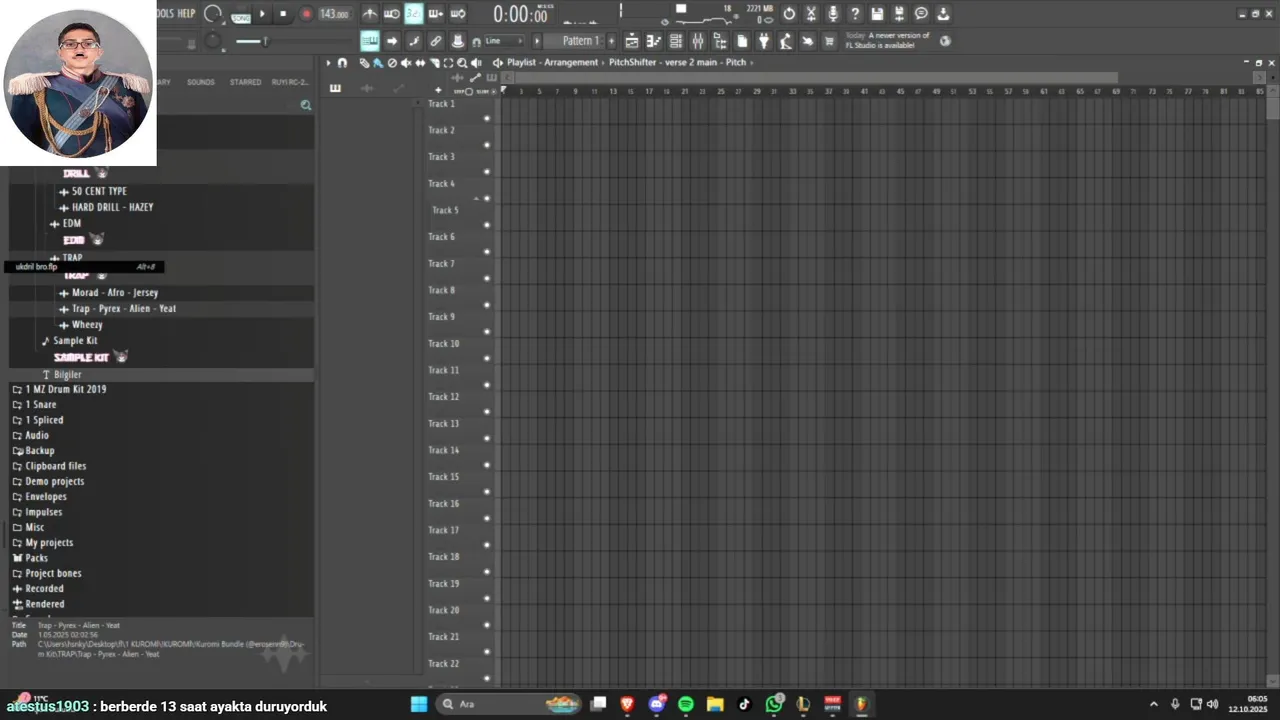Toggle loop recording icon
Image resolution: width=1280 pixels, height=720 pixels.
458,14
